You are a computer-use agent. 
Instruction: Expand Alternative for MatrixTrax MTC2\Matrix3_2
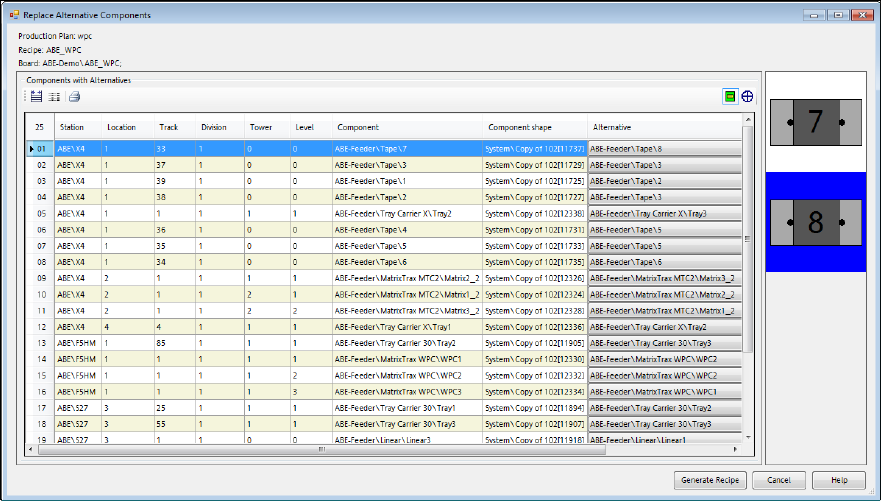pos(663,278)
